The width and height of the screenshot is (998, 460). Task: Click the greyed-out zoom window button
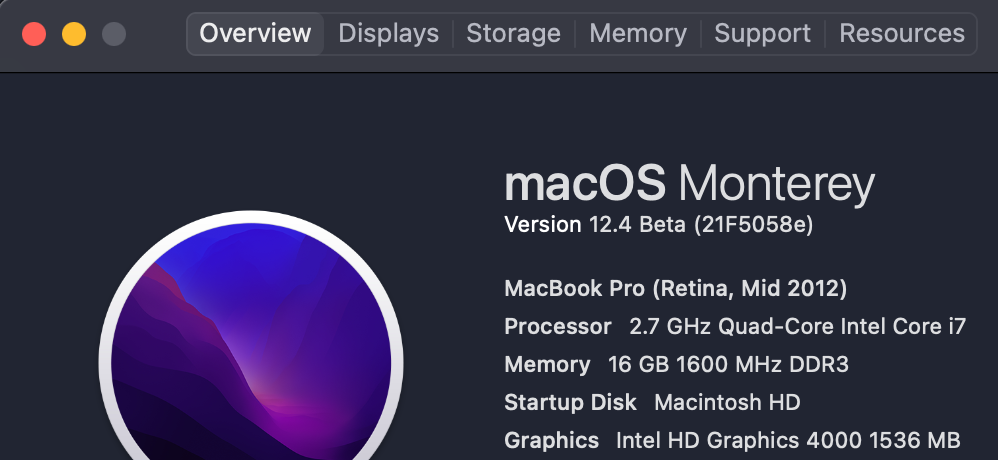point(114,34)
